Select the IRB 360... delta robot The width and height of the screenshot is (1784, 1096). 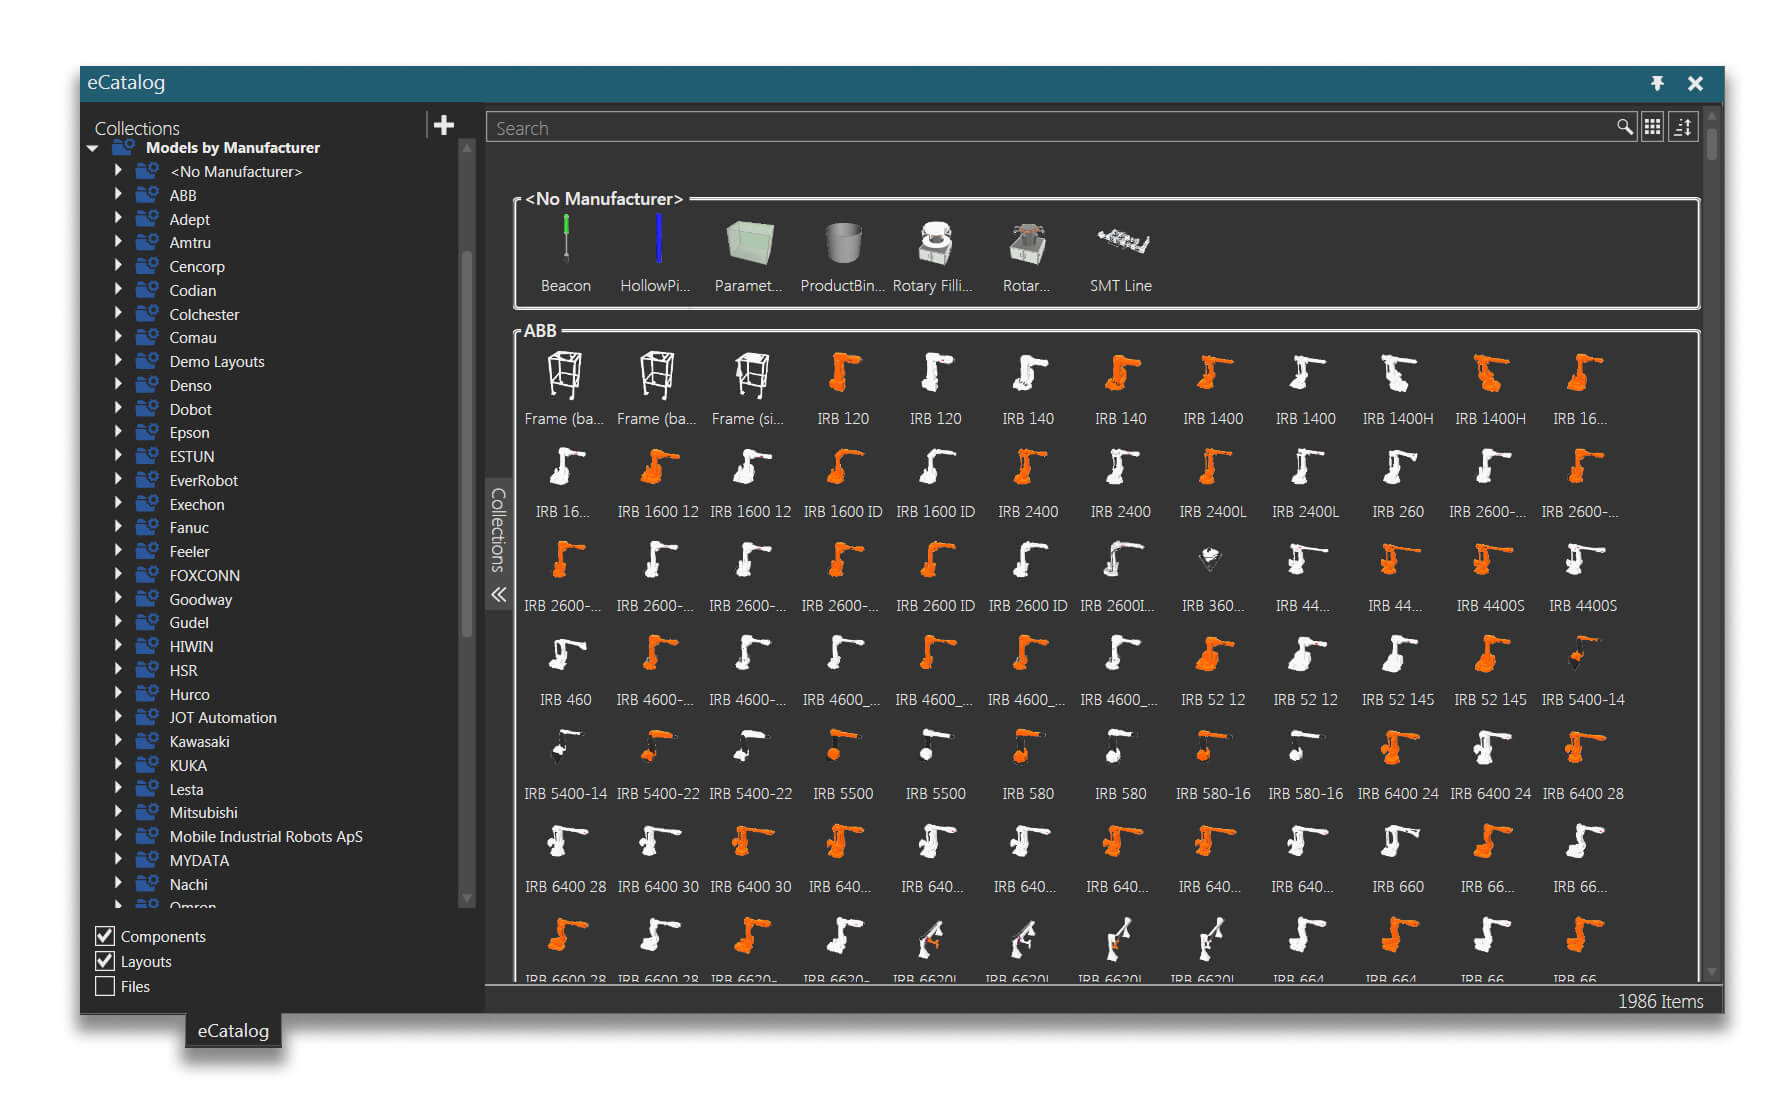click(x=1213, y=577)
